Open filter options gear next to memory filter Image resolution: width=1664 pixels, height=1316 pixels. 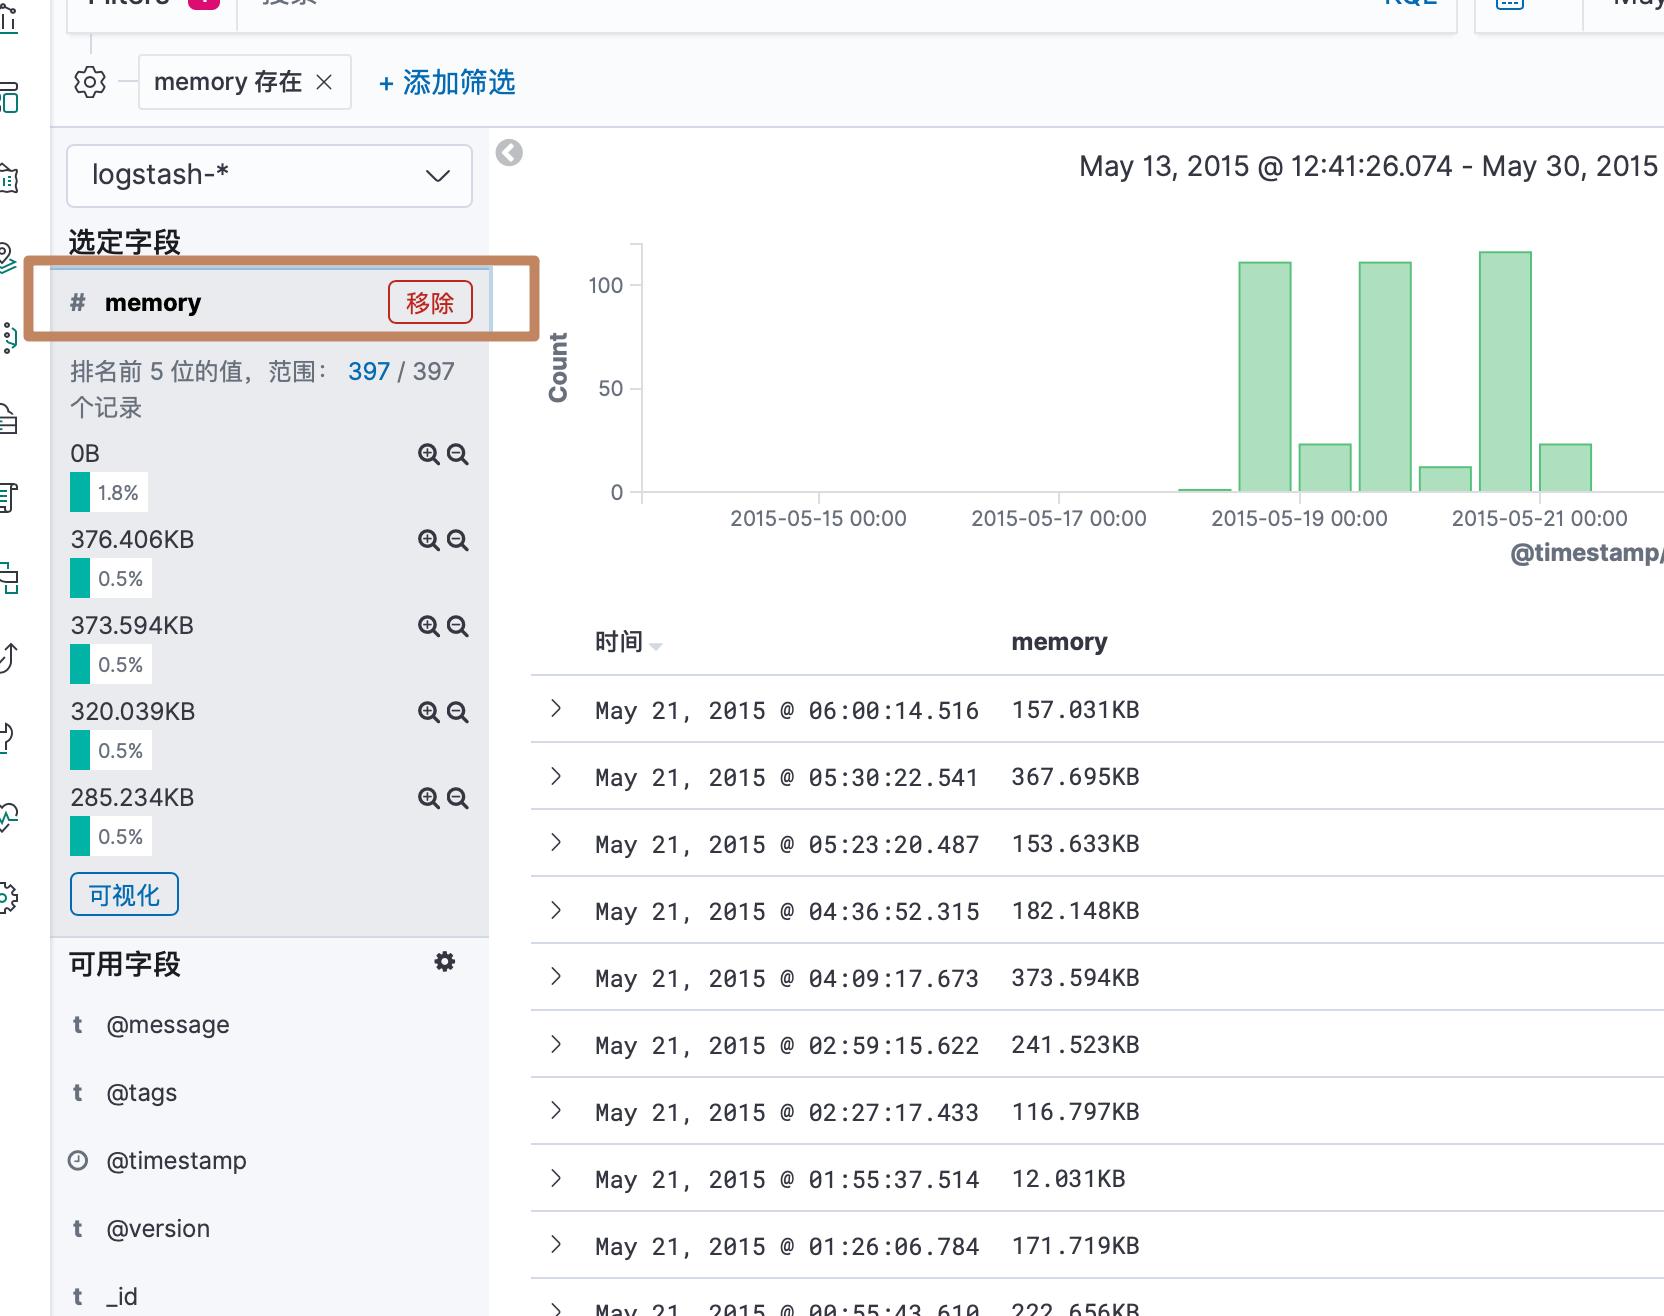(x=90, y=82)
